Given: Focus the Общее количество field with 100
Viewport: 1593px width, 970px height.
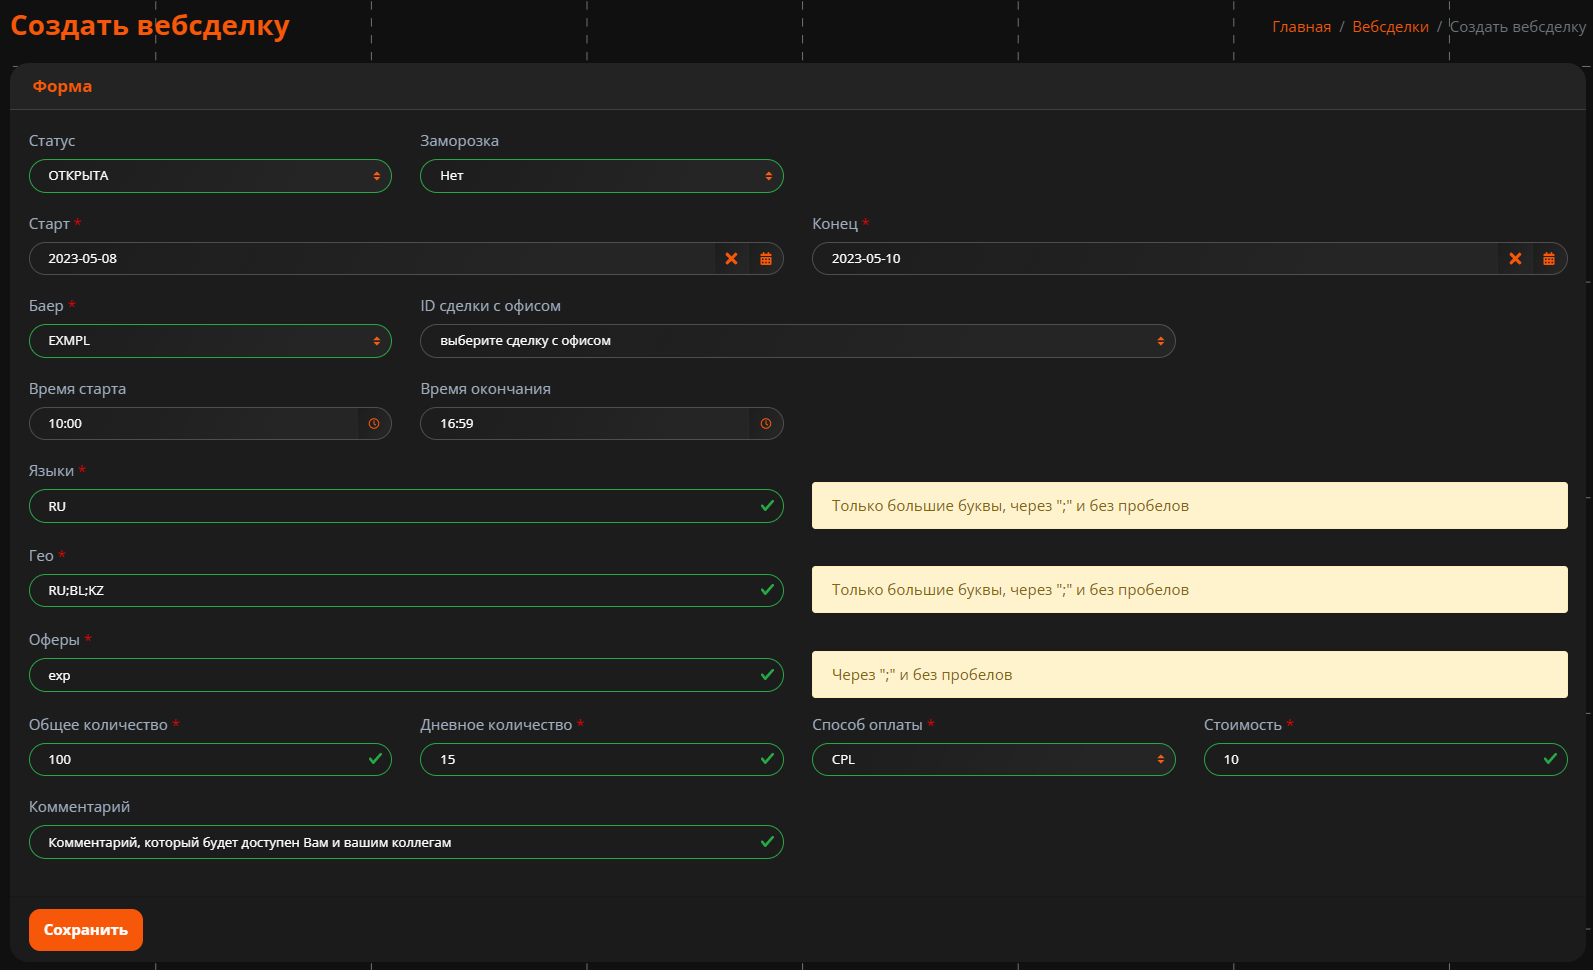Looking at the screenshot, I should [x=210, y=760].
